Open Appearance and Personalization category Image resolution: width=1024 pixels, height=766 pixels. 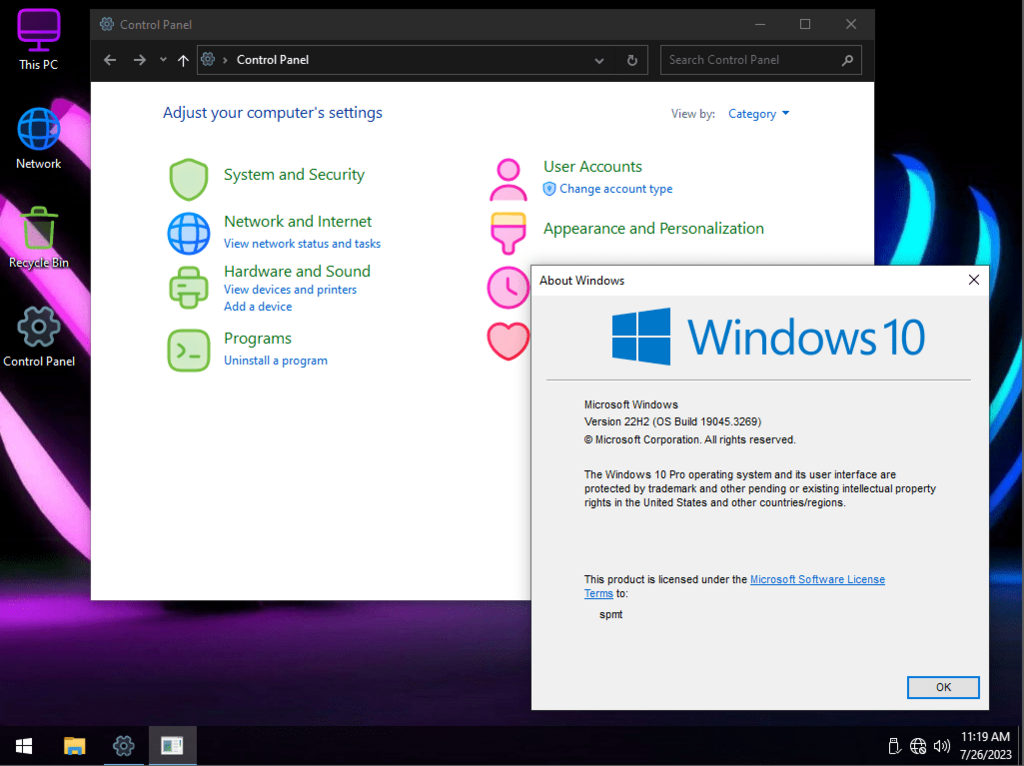[x=654, y=229]
